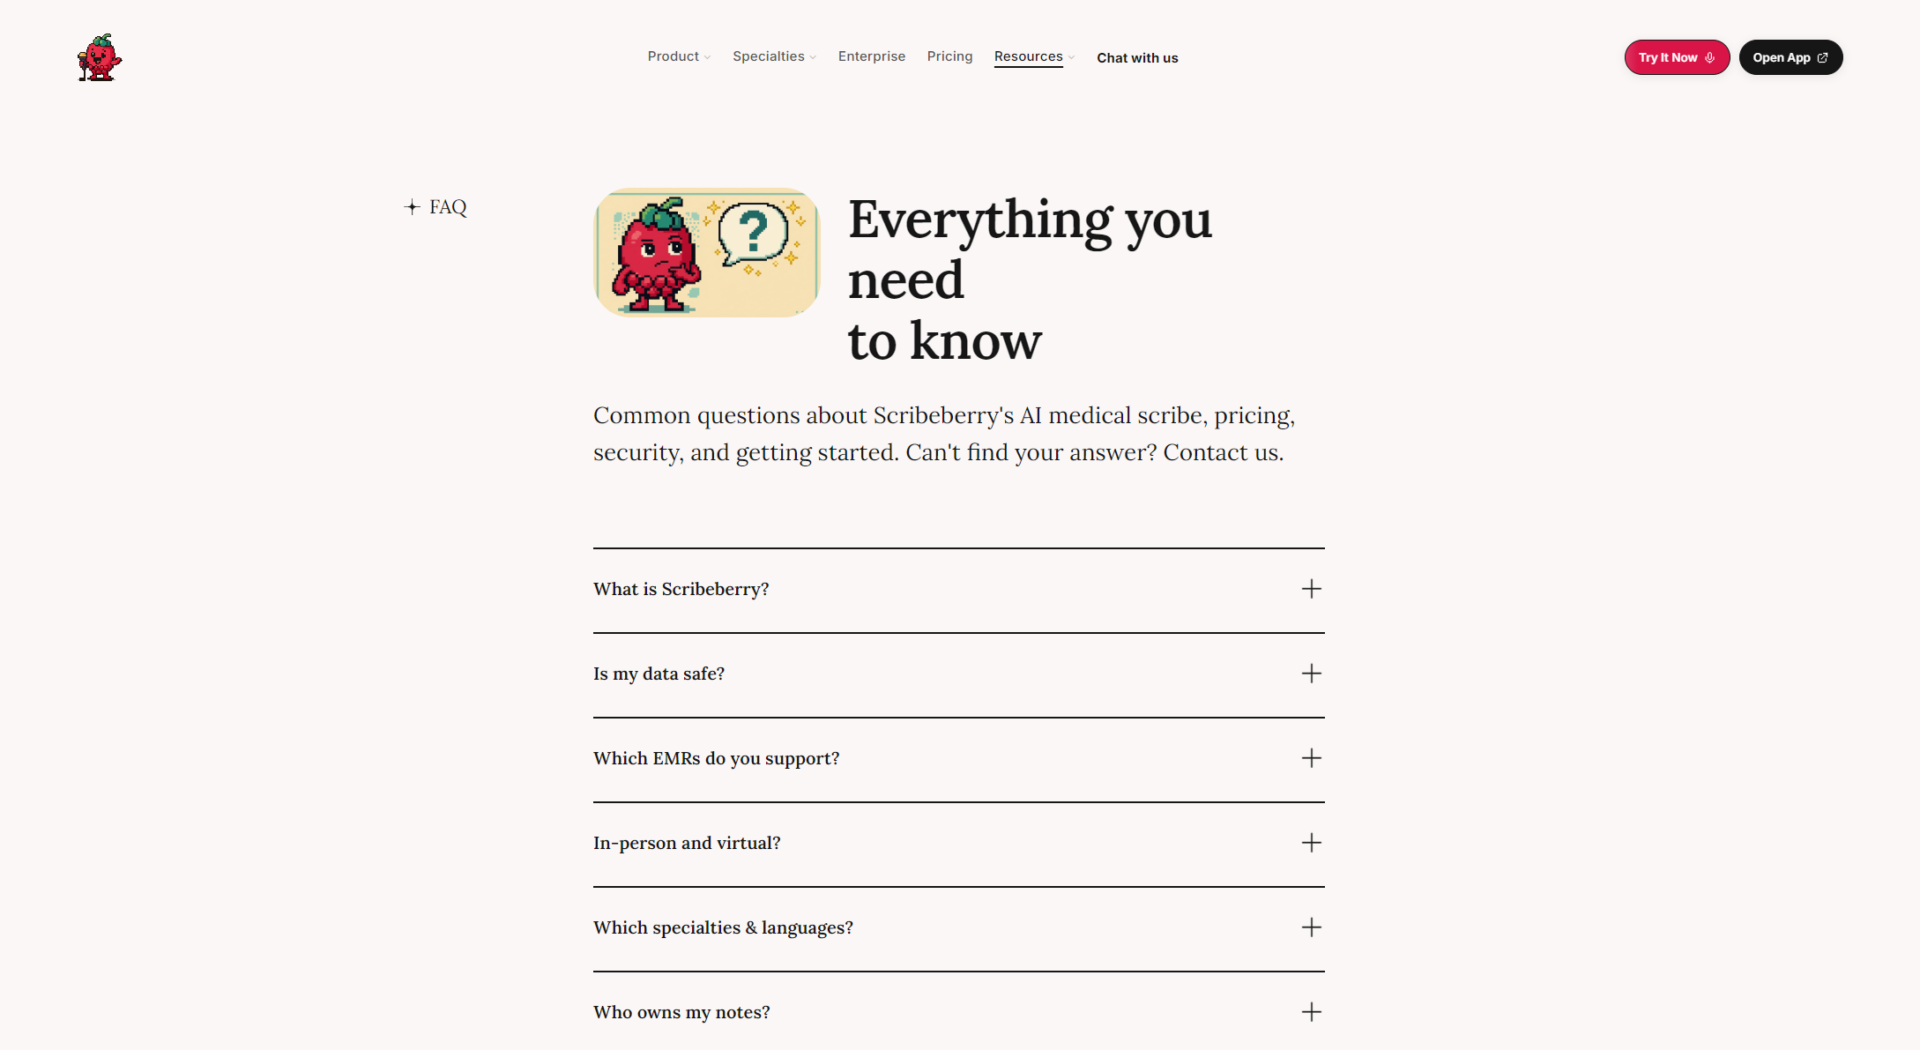1920x1050 pixels.
Task: Expand the 'Is my data safe?' question
Action: 659,674
